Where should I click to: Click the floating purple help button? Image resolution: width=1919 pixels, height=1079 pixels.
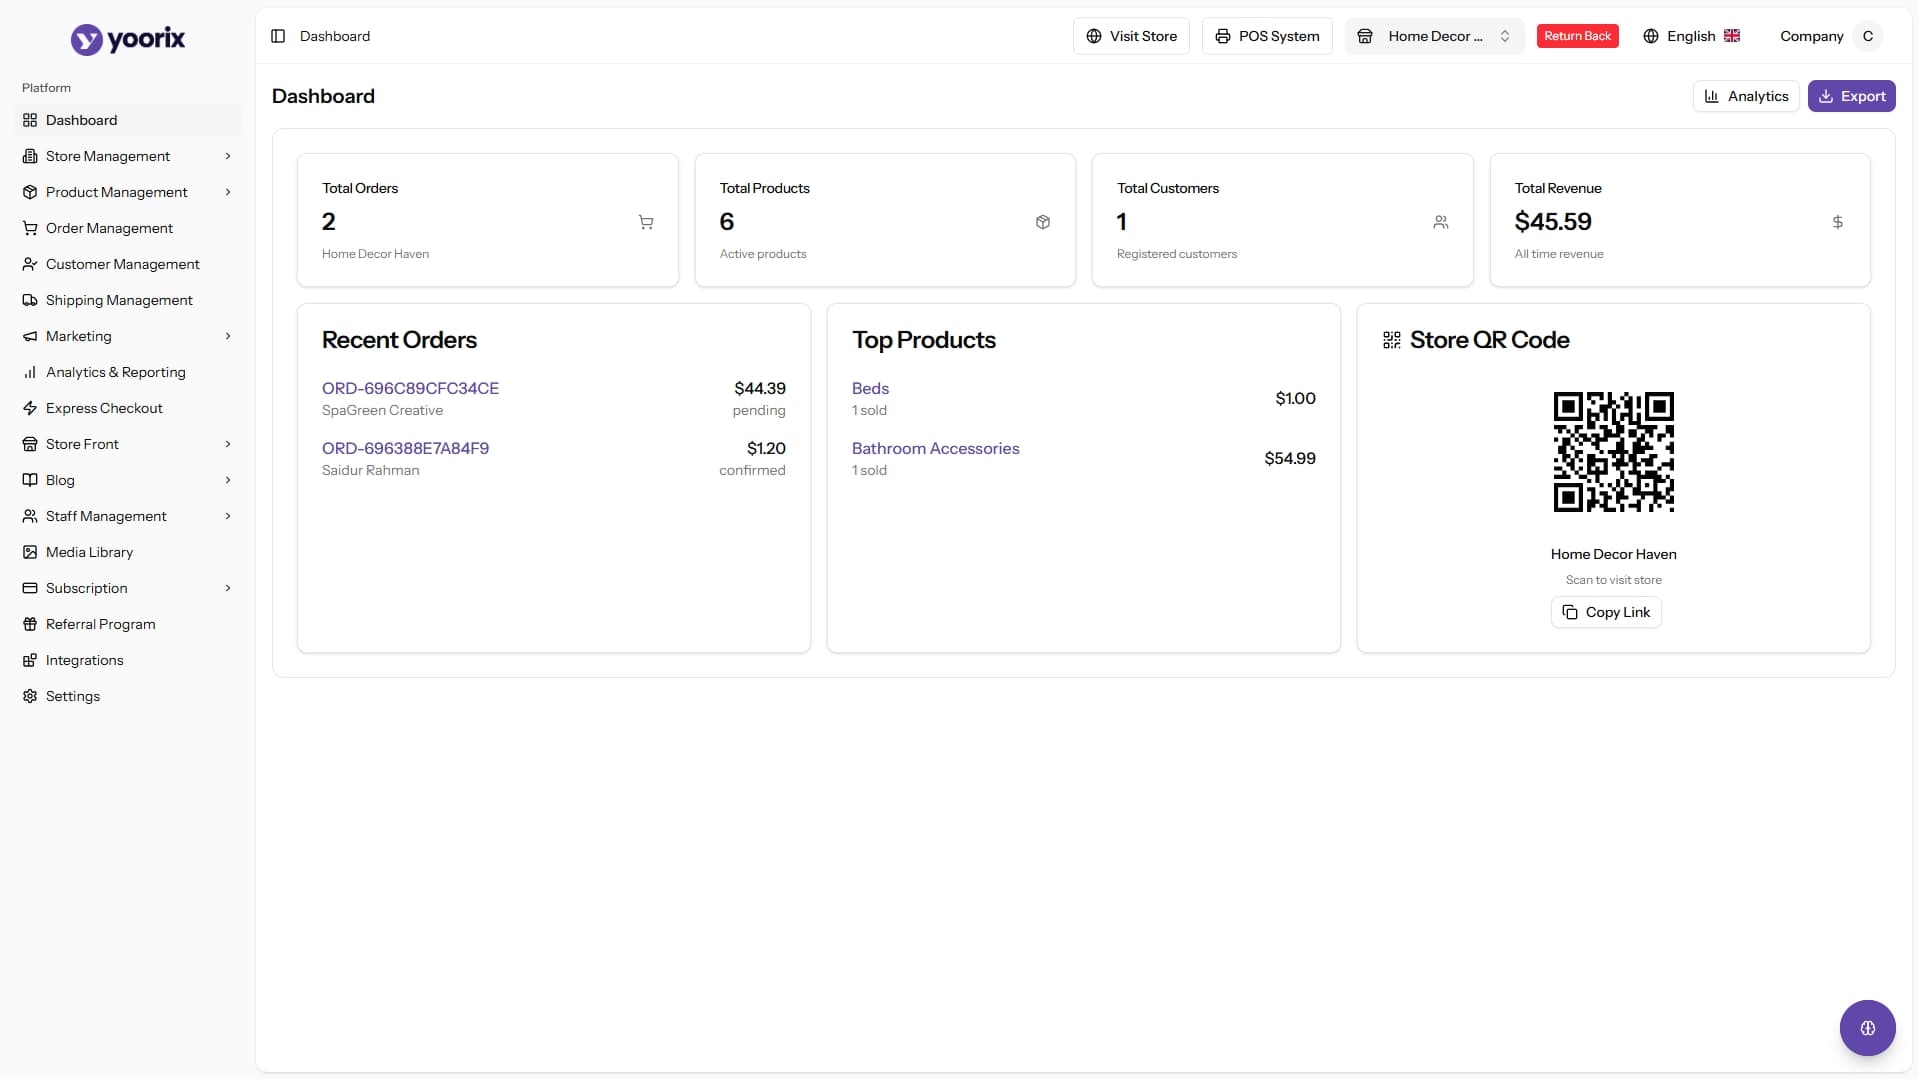1866,1027
